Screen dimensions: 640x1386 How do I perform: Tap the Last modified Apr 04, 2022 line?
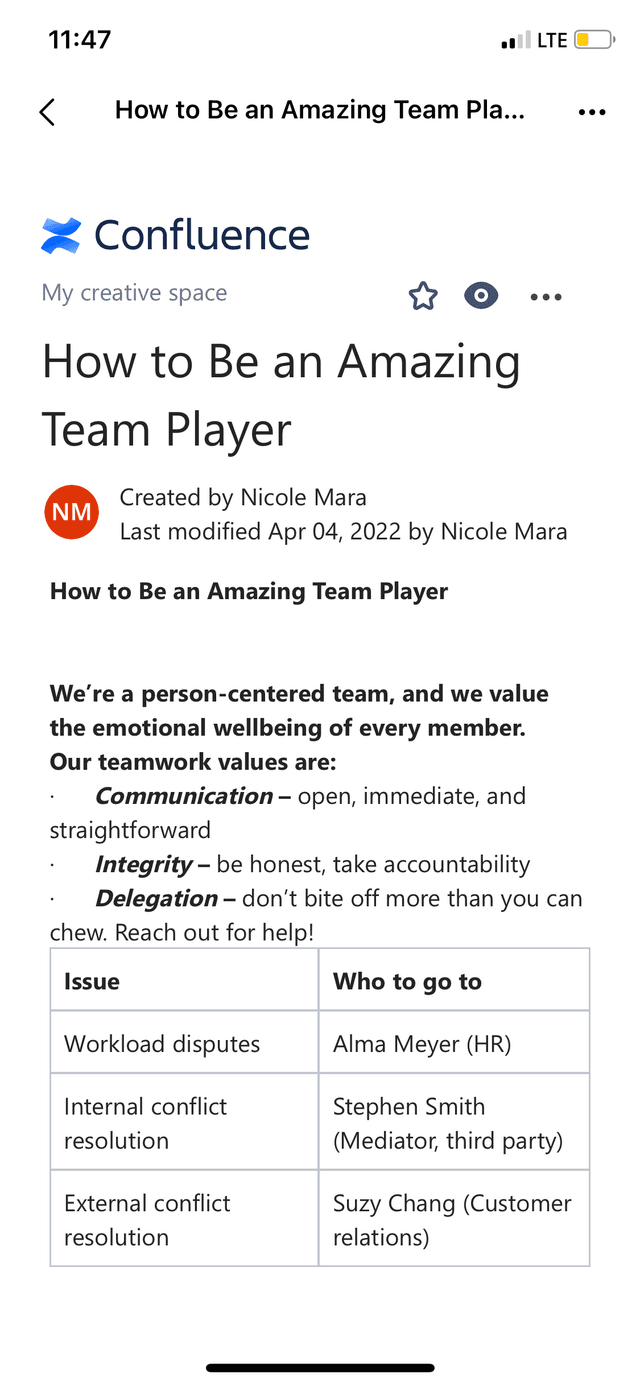[x=343, y=531]
